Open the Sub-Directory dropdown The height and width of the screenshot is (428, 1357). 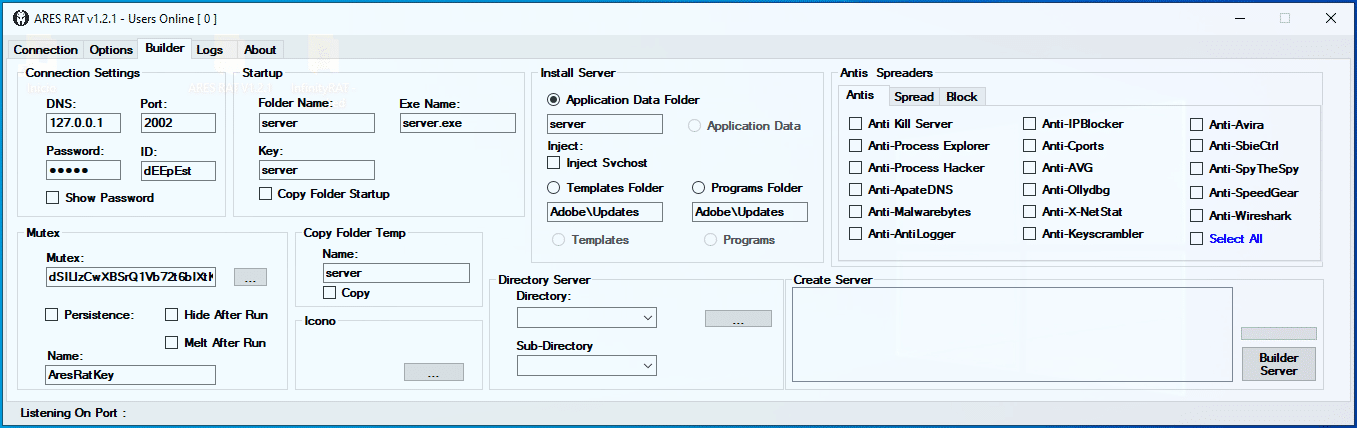point(586,365)
